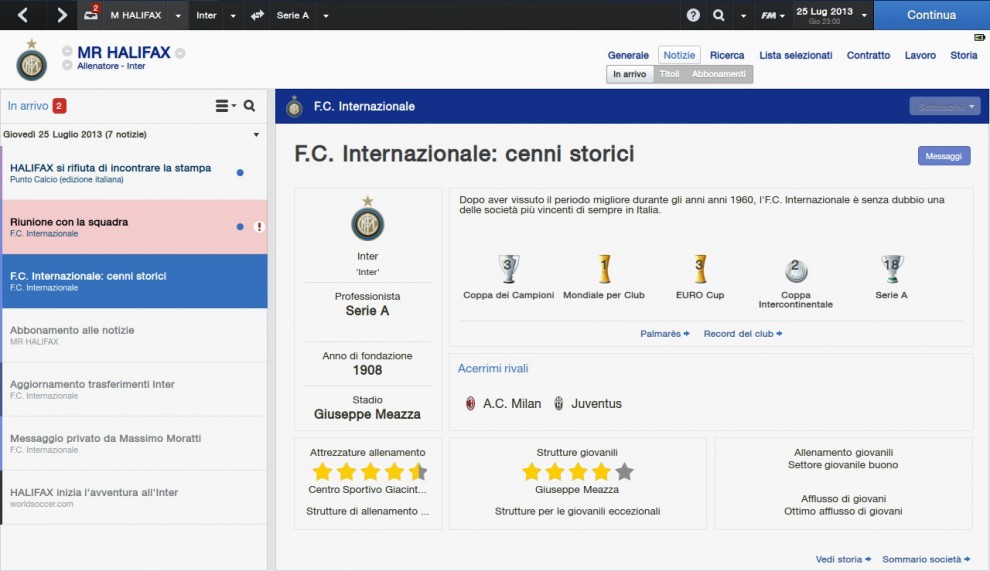This screenshot has height=571, width=990.
Task: Go back with the left arrow
Action: click(x=23, y=15)
